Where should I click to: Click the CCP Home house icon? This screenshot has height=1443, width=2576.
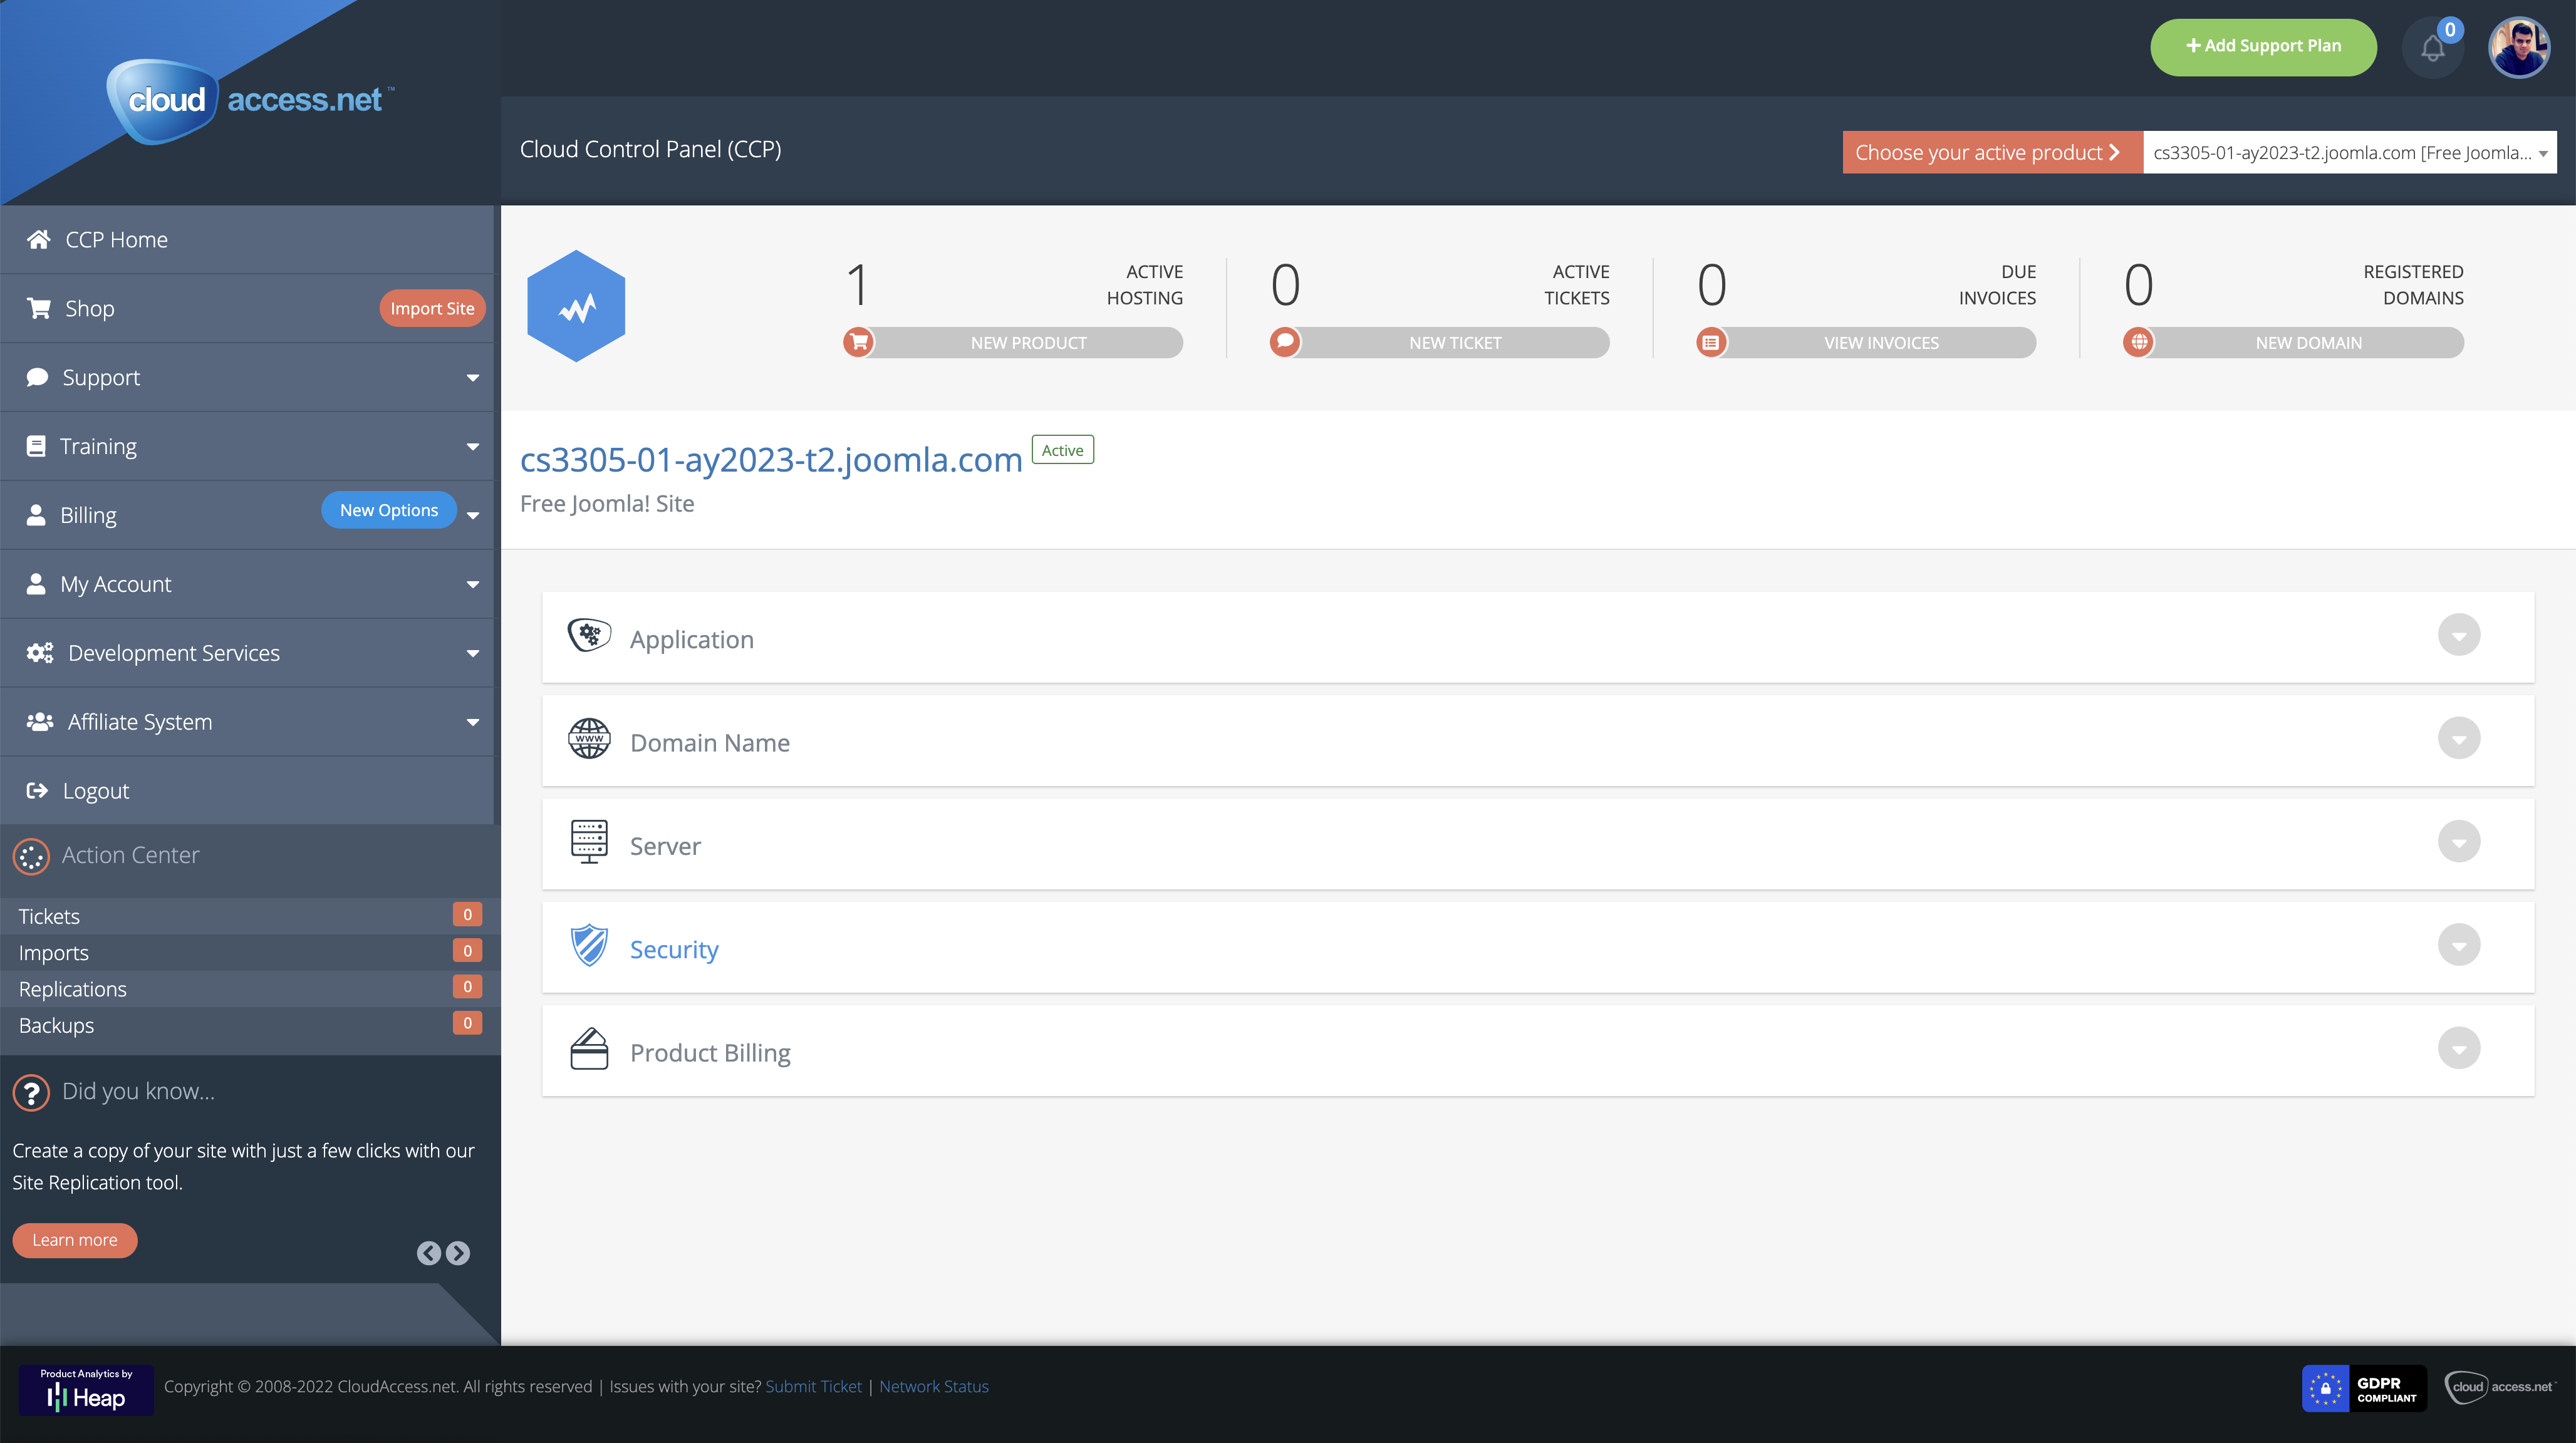click(x=38, y=239)
